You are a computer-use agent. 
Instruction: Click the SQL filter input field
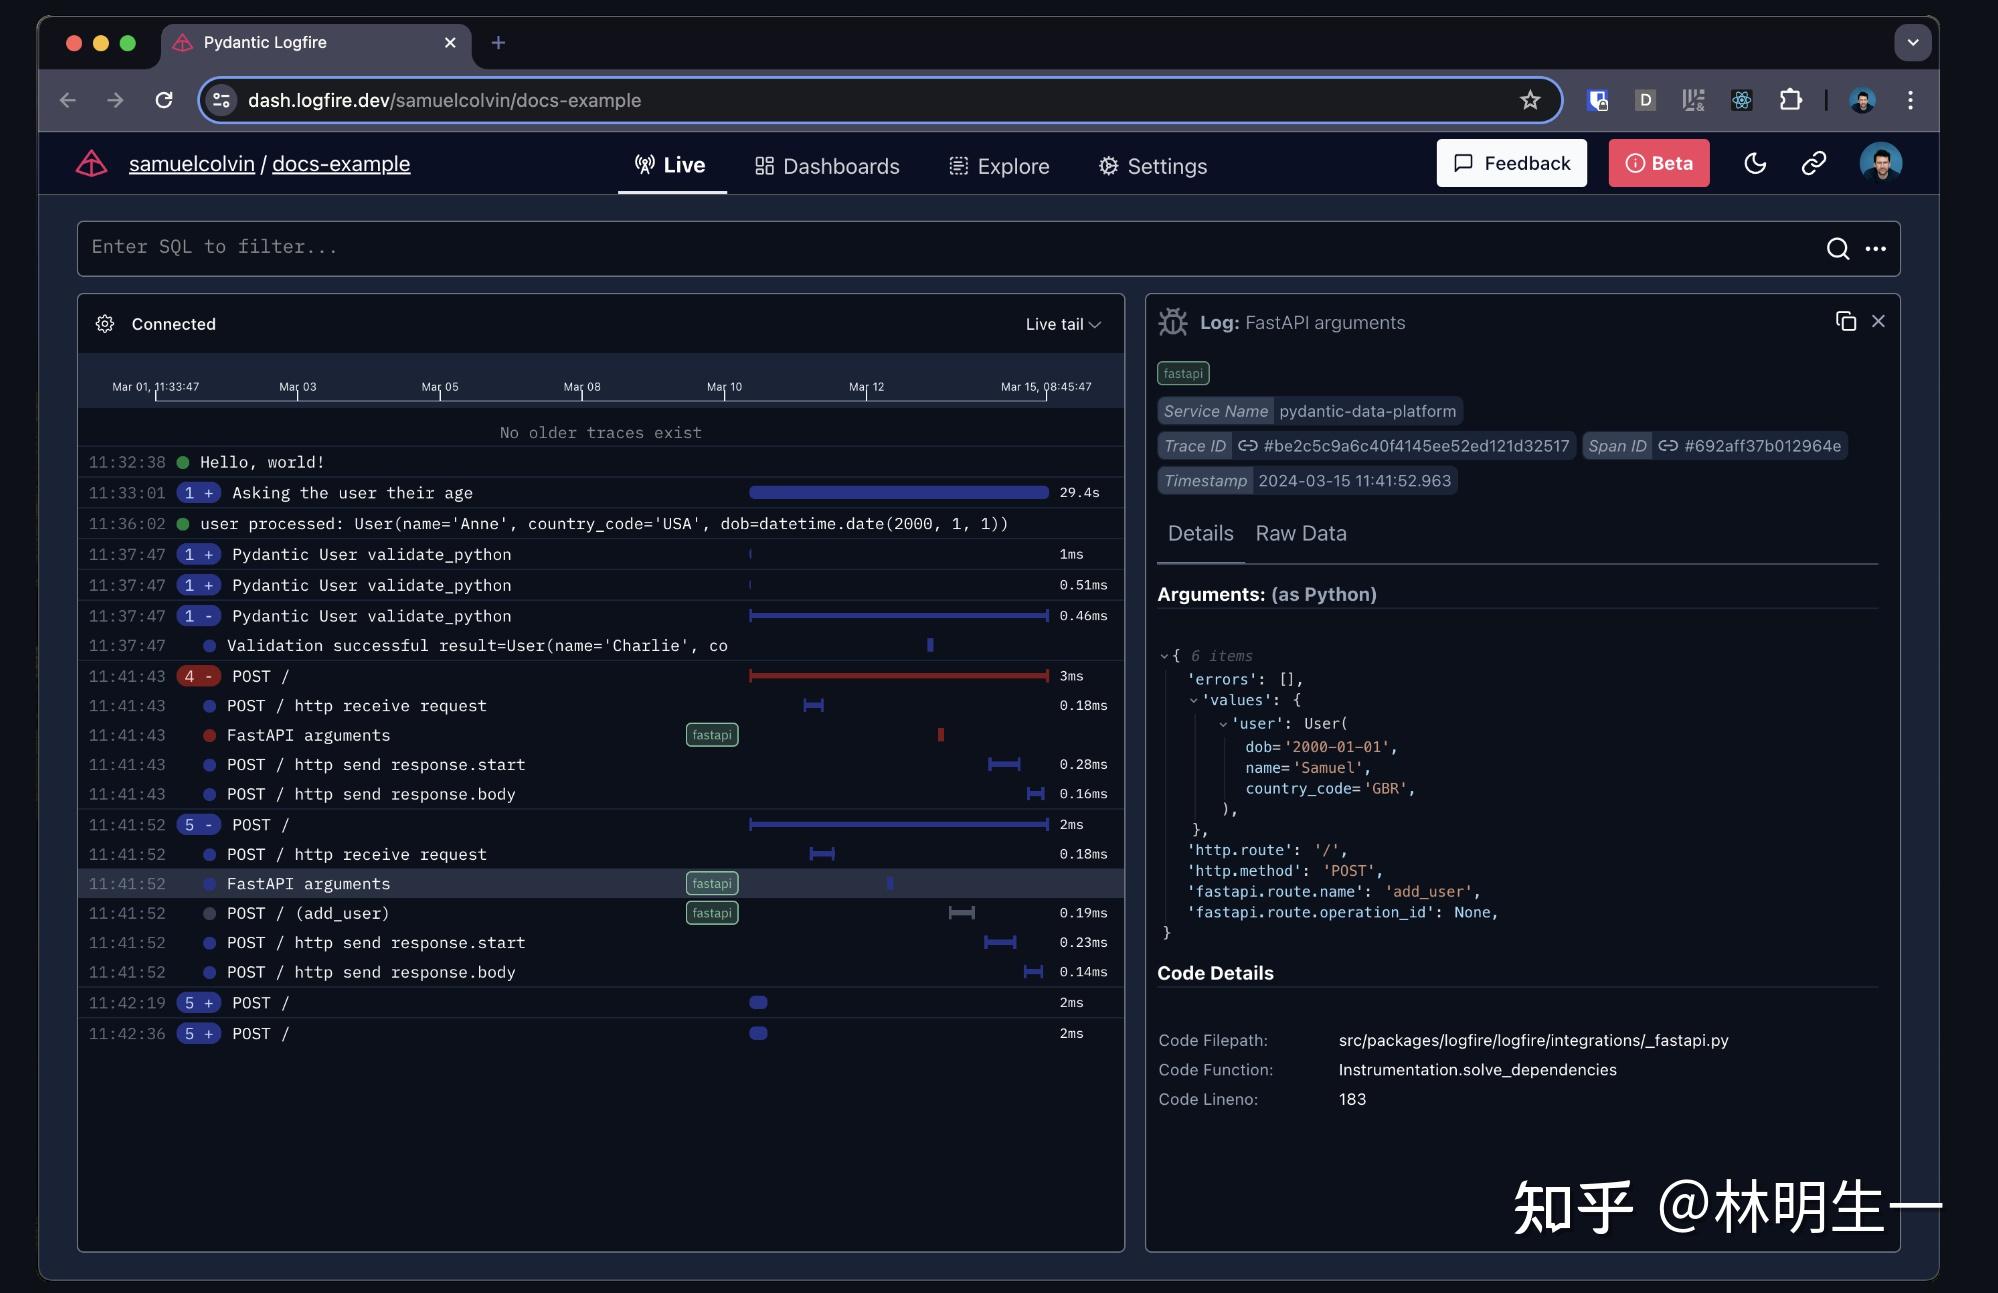[x=600, y=247]
